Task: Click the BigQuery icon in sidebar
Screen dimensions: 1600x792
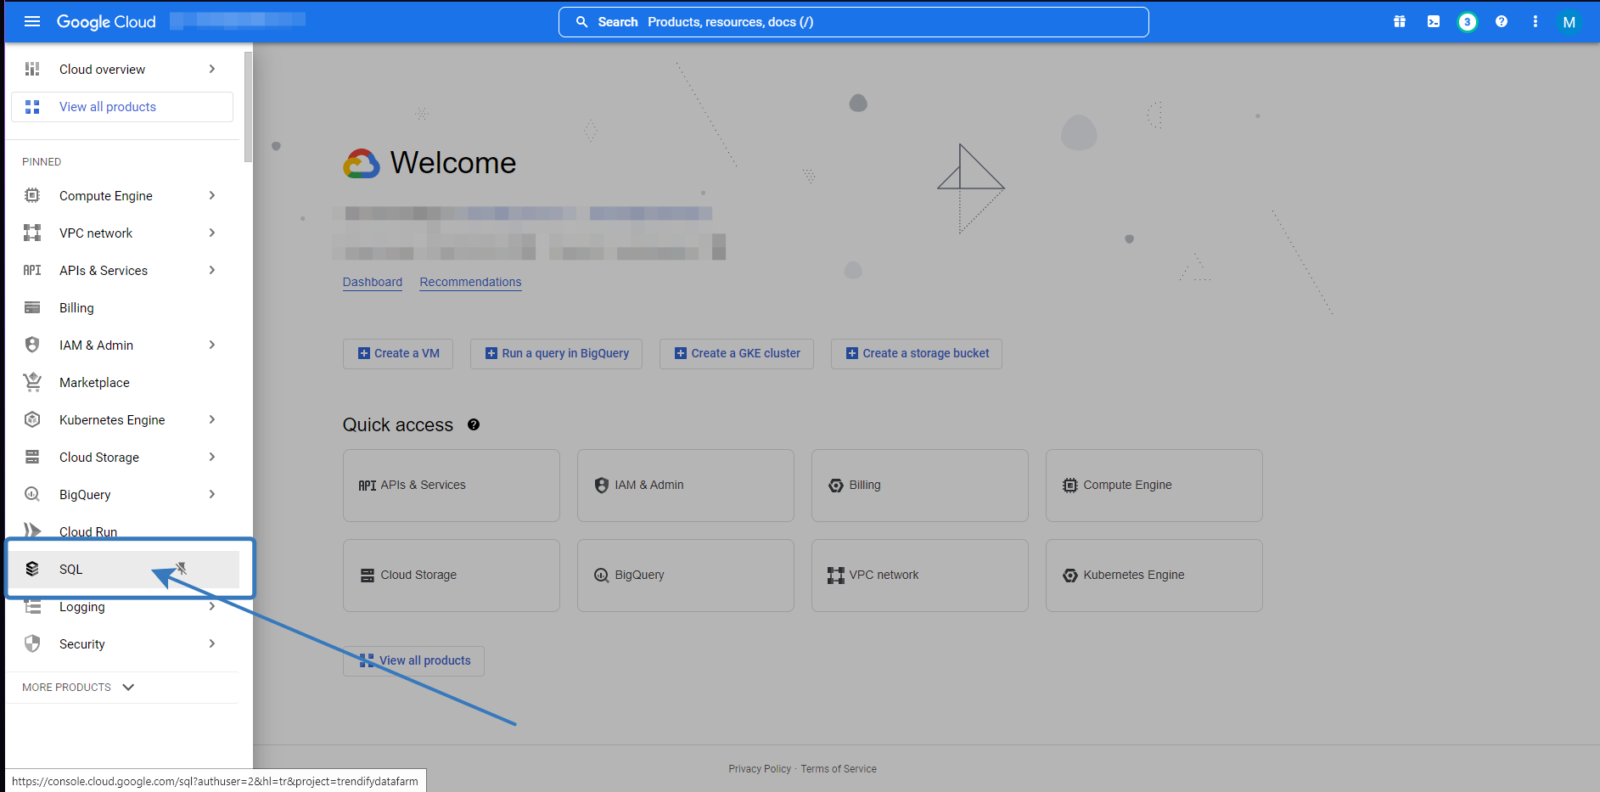Action: (32, 494)
